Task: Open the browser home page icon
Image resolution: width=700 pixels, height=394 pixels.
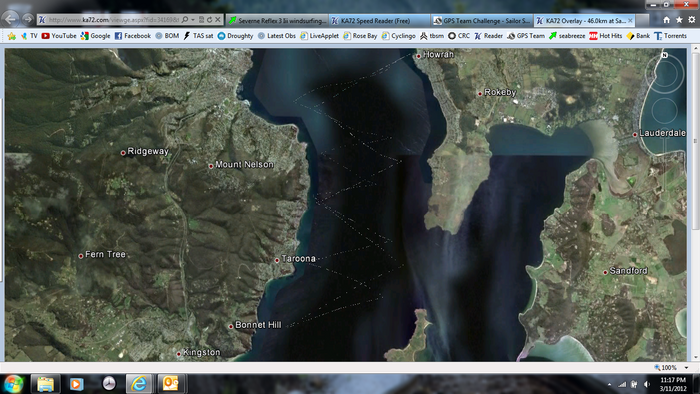Action: (x=667, y=20)
